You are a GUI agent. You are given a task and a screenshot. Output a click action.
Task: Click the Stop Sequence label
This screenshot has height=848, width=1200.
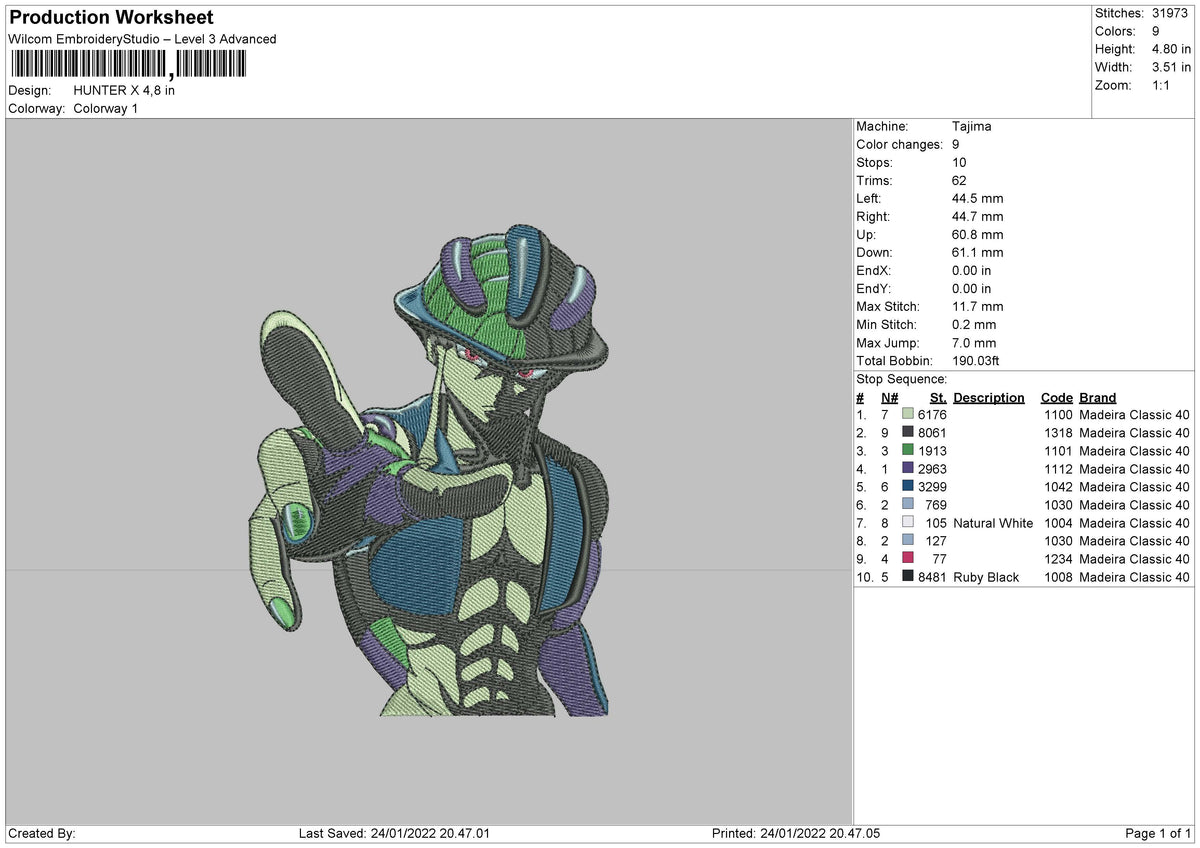901,380
